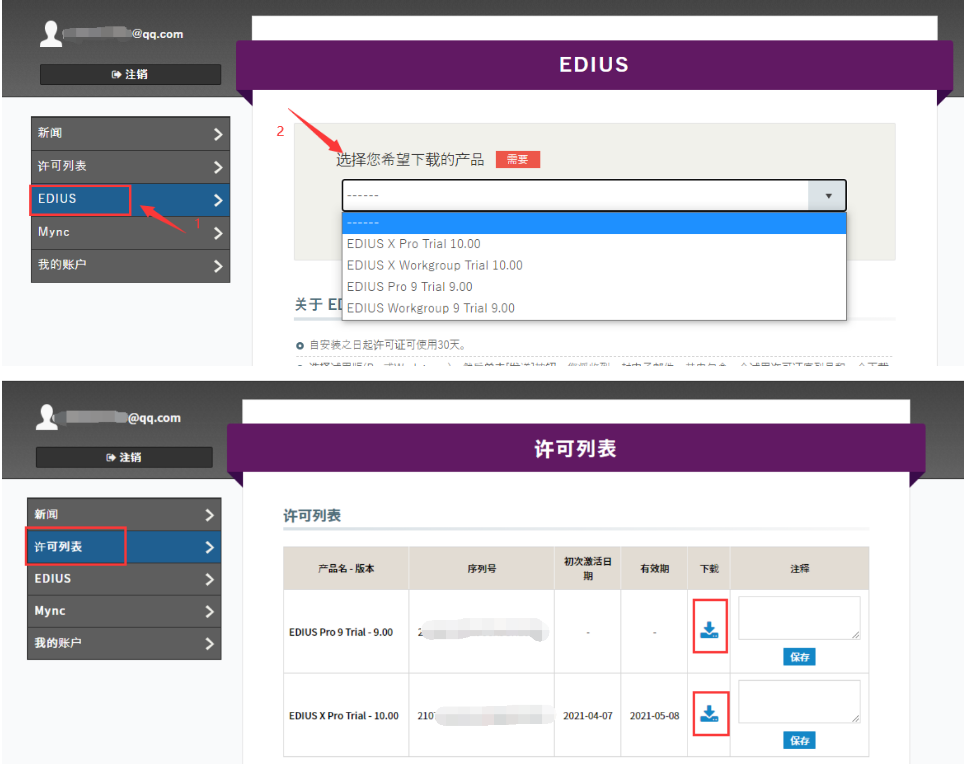Image resolution: width=964 pixels, height=764 pixels.
Task: Save note for EDIUS Pro 9 Trial row
Action: 799,657
